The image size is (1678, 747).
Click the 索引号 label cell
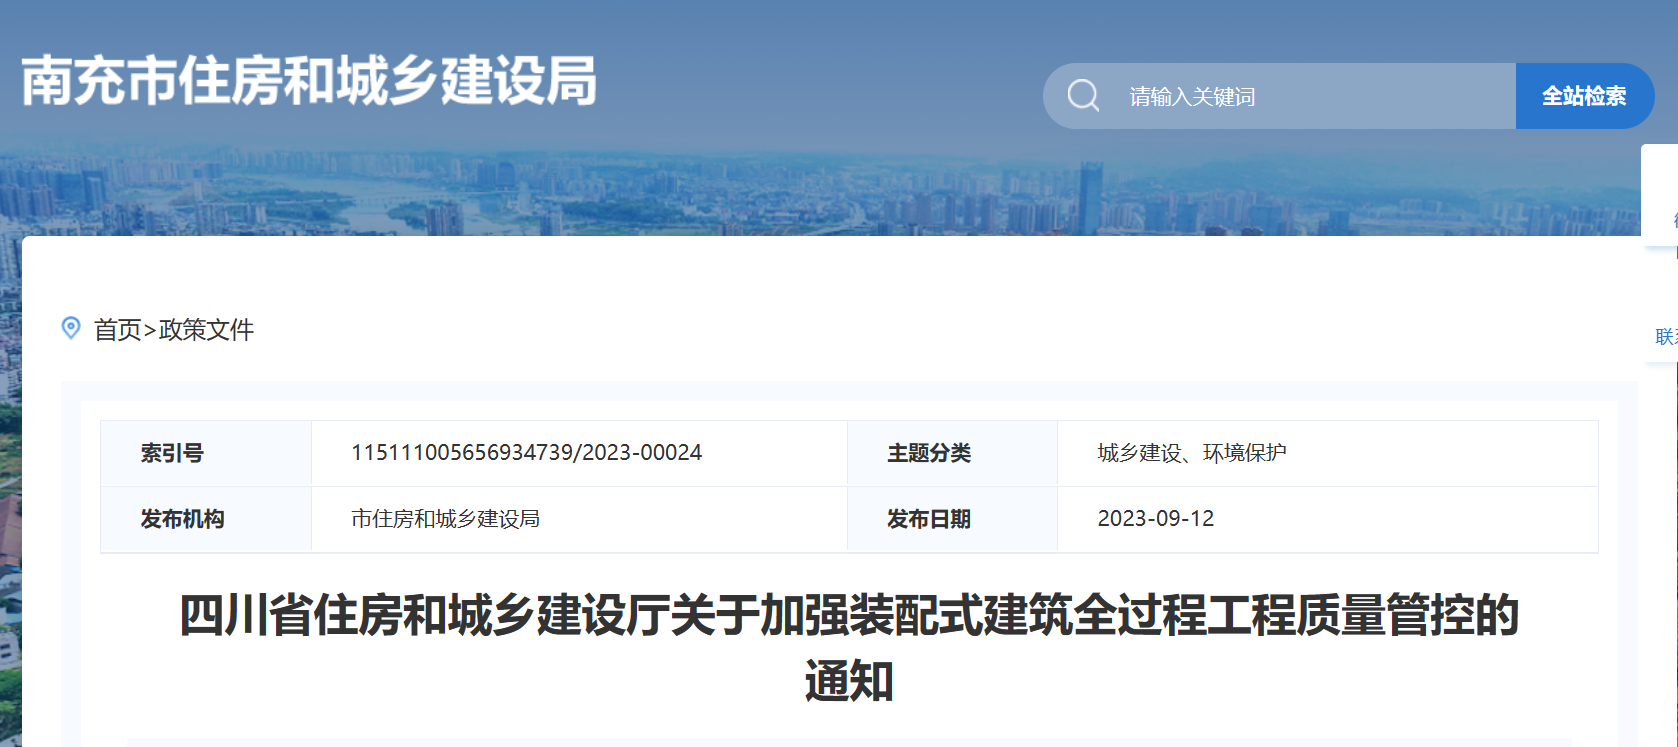172,453
